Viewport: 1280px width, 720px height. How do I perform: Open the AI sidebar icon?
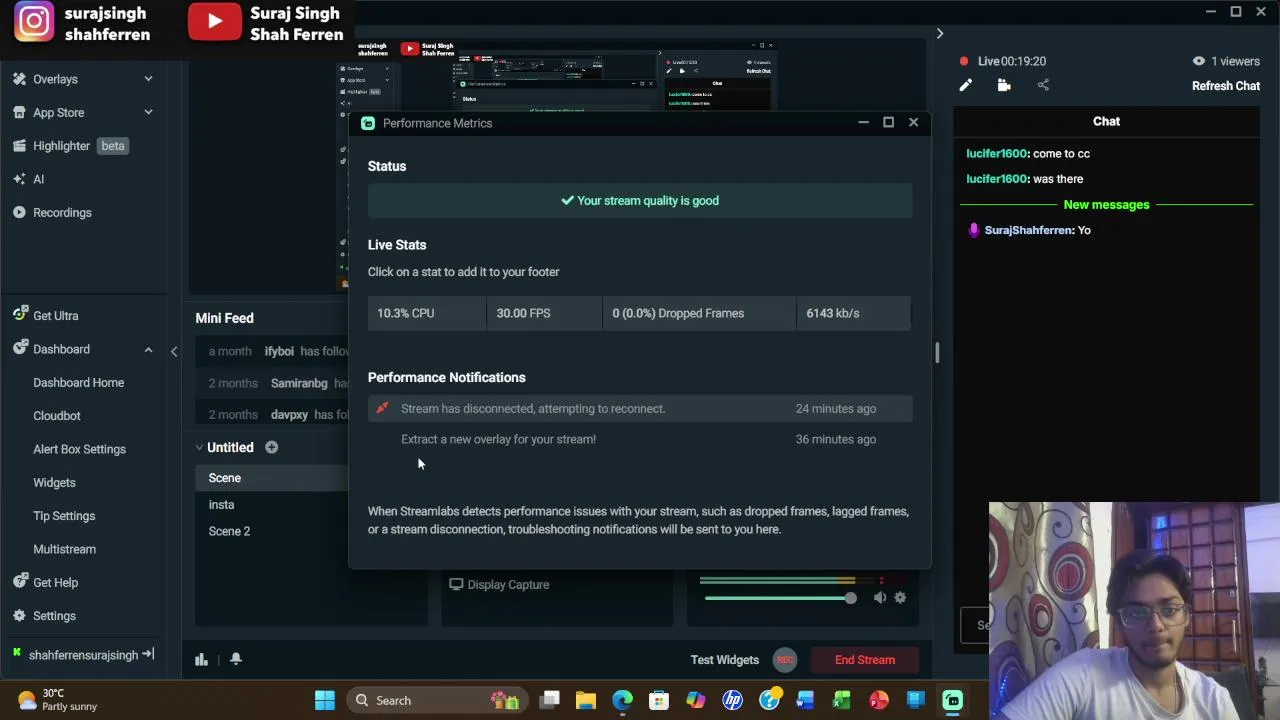point(19,179)
